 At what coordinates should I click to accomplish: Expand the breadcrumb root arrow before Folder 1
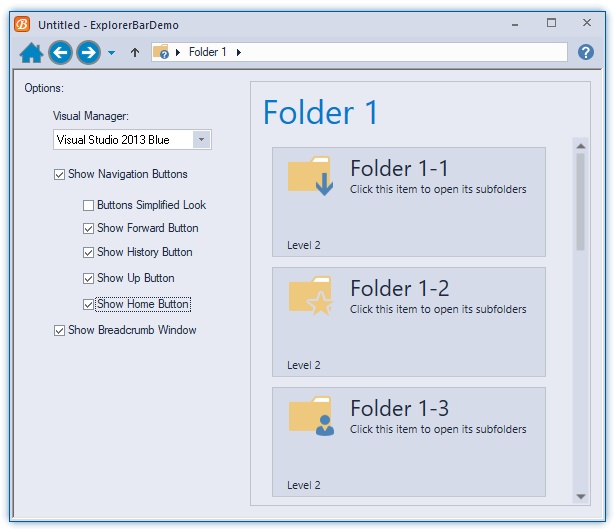(178, 52)
